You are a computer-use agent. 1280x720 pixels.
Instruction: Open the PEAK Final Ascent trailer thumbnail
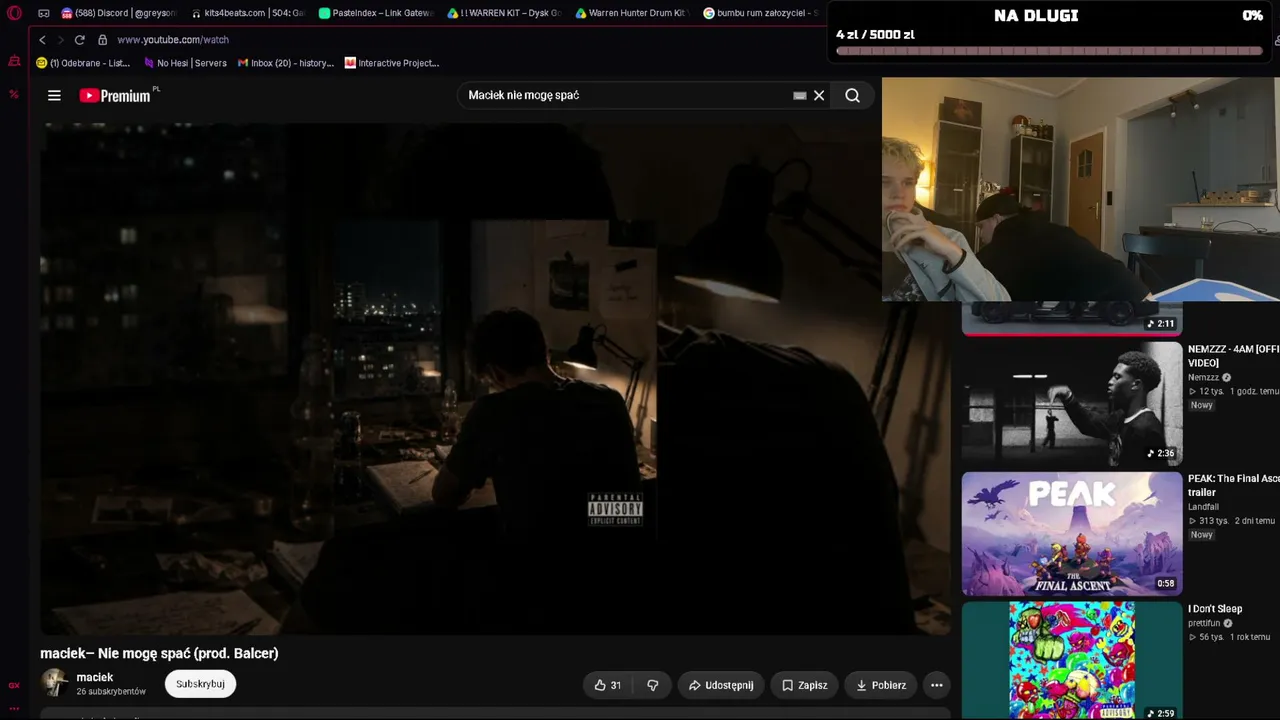pyautogui.click(x=1072, y=534)
